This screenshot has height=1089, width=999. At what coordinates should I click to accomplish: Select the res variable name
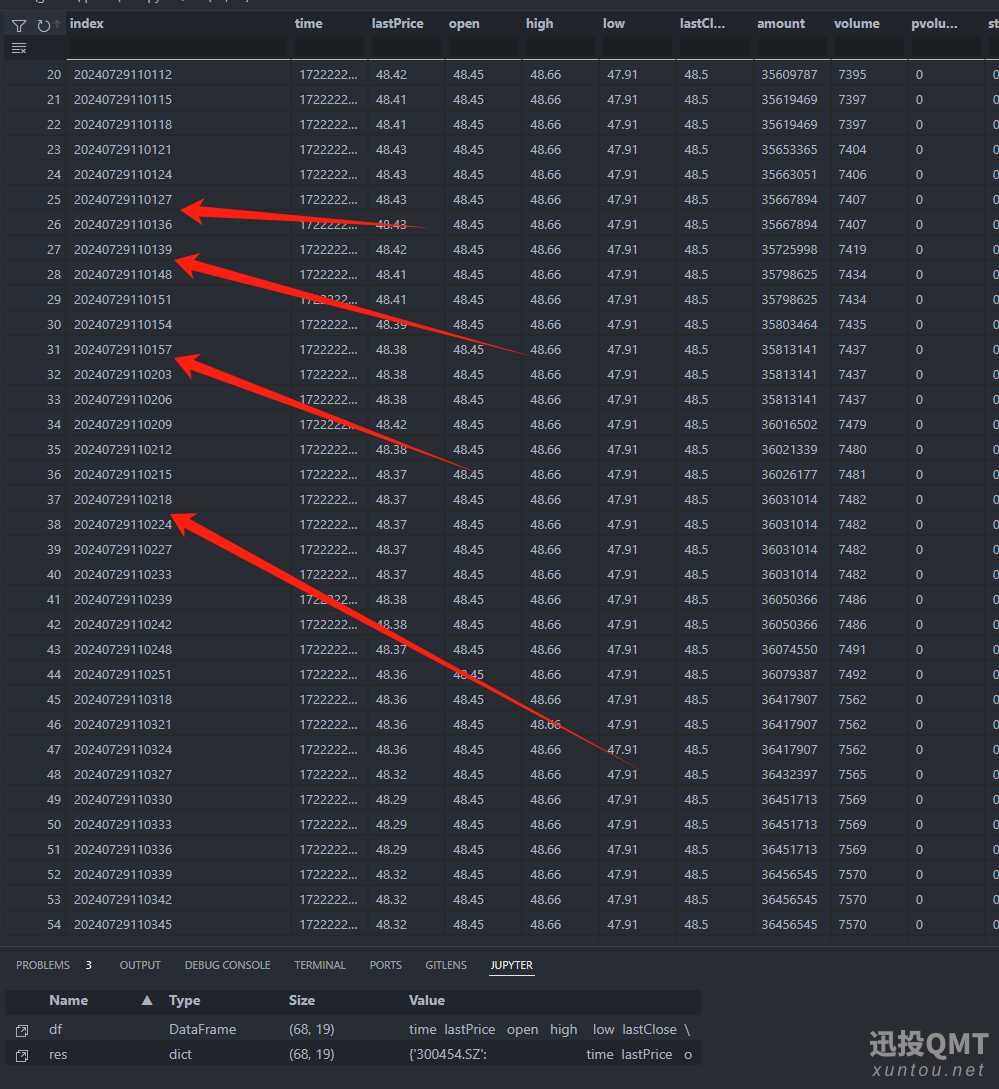pos(58,1054)
